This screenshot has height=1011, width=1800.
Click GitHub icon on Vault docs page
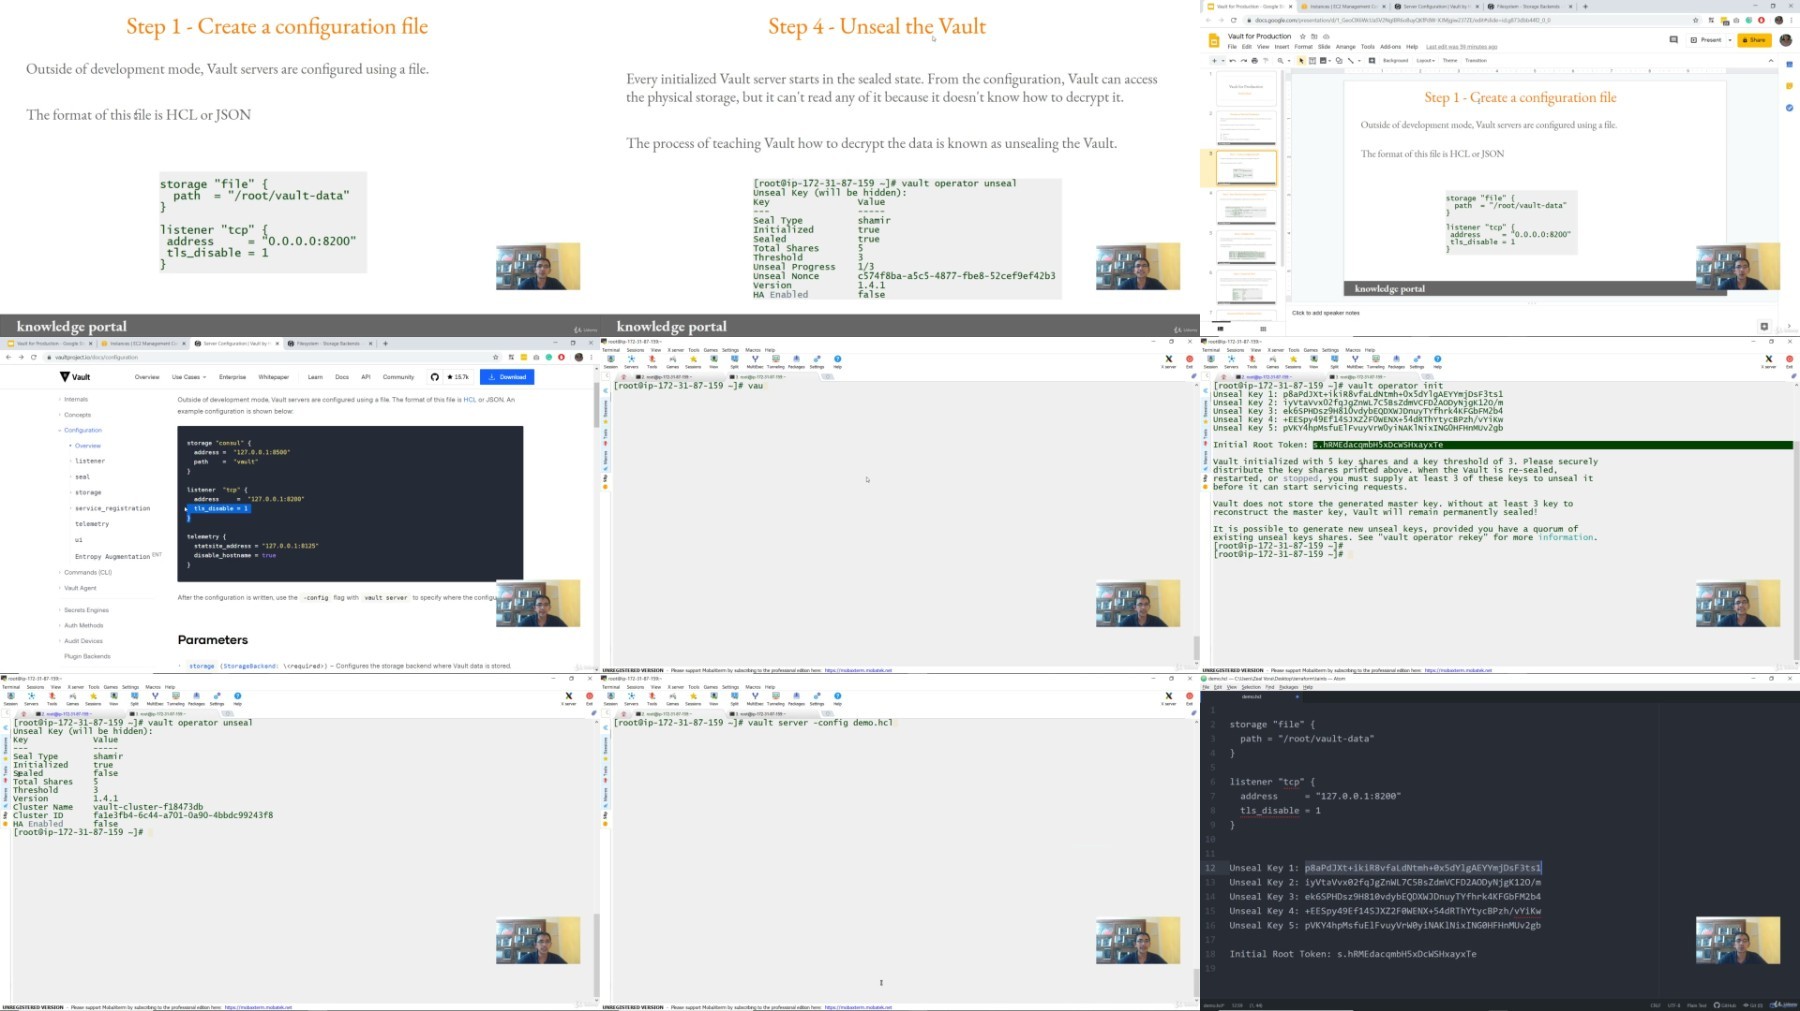[x=435, y=377]
